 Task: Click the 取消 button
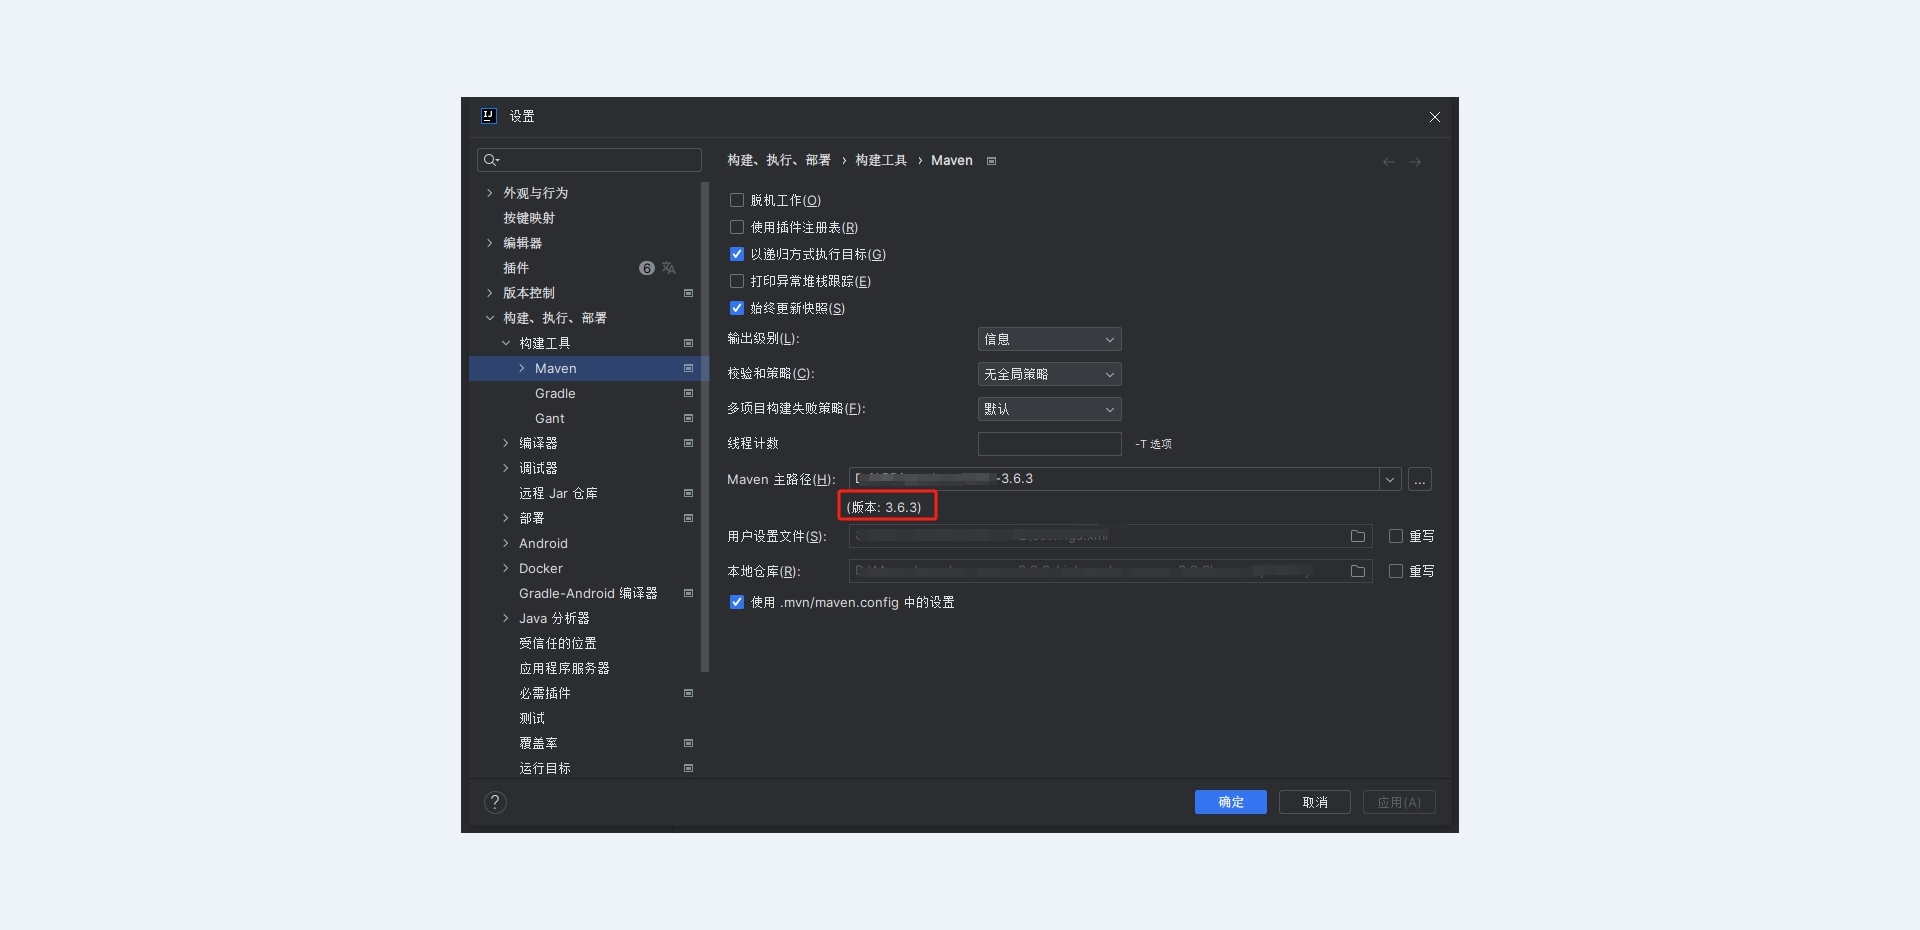point(1314,802)
